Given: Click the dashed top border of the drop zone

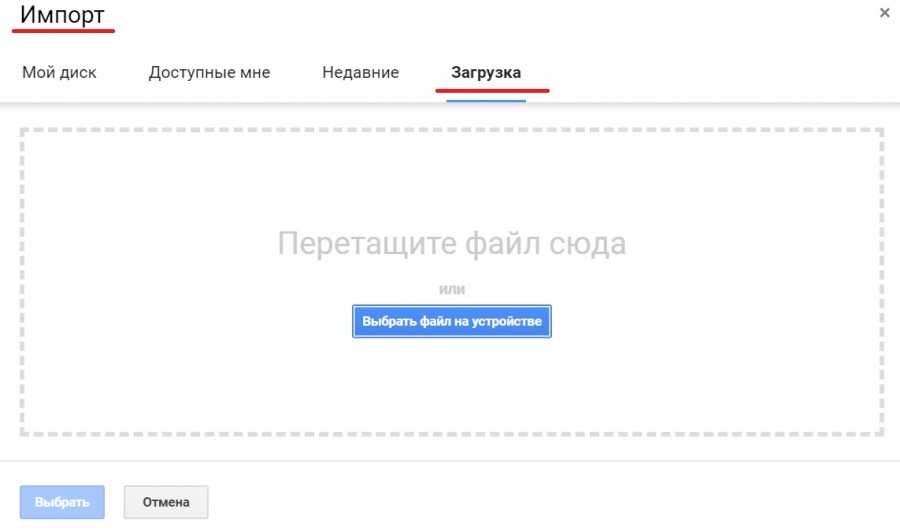Looking at the screenshot, I should 451,130.
